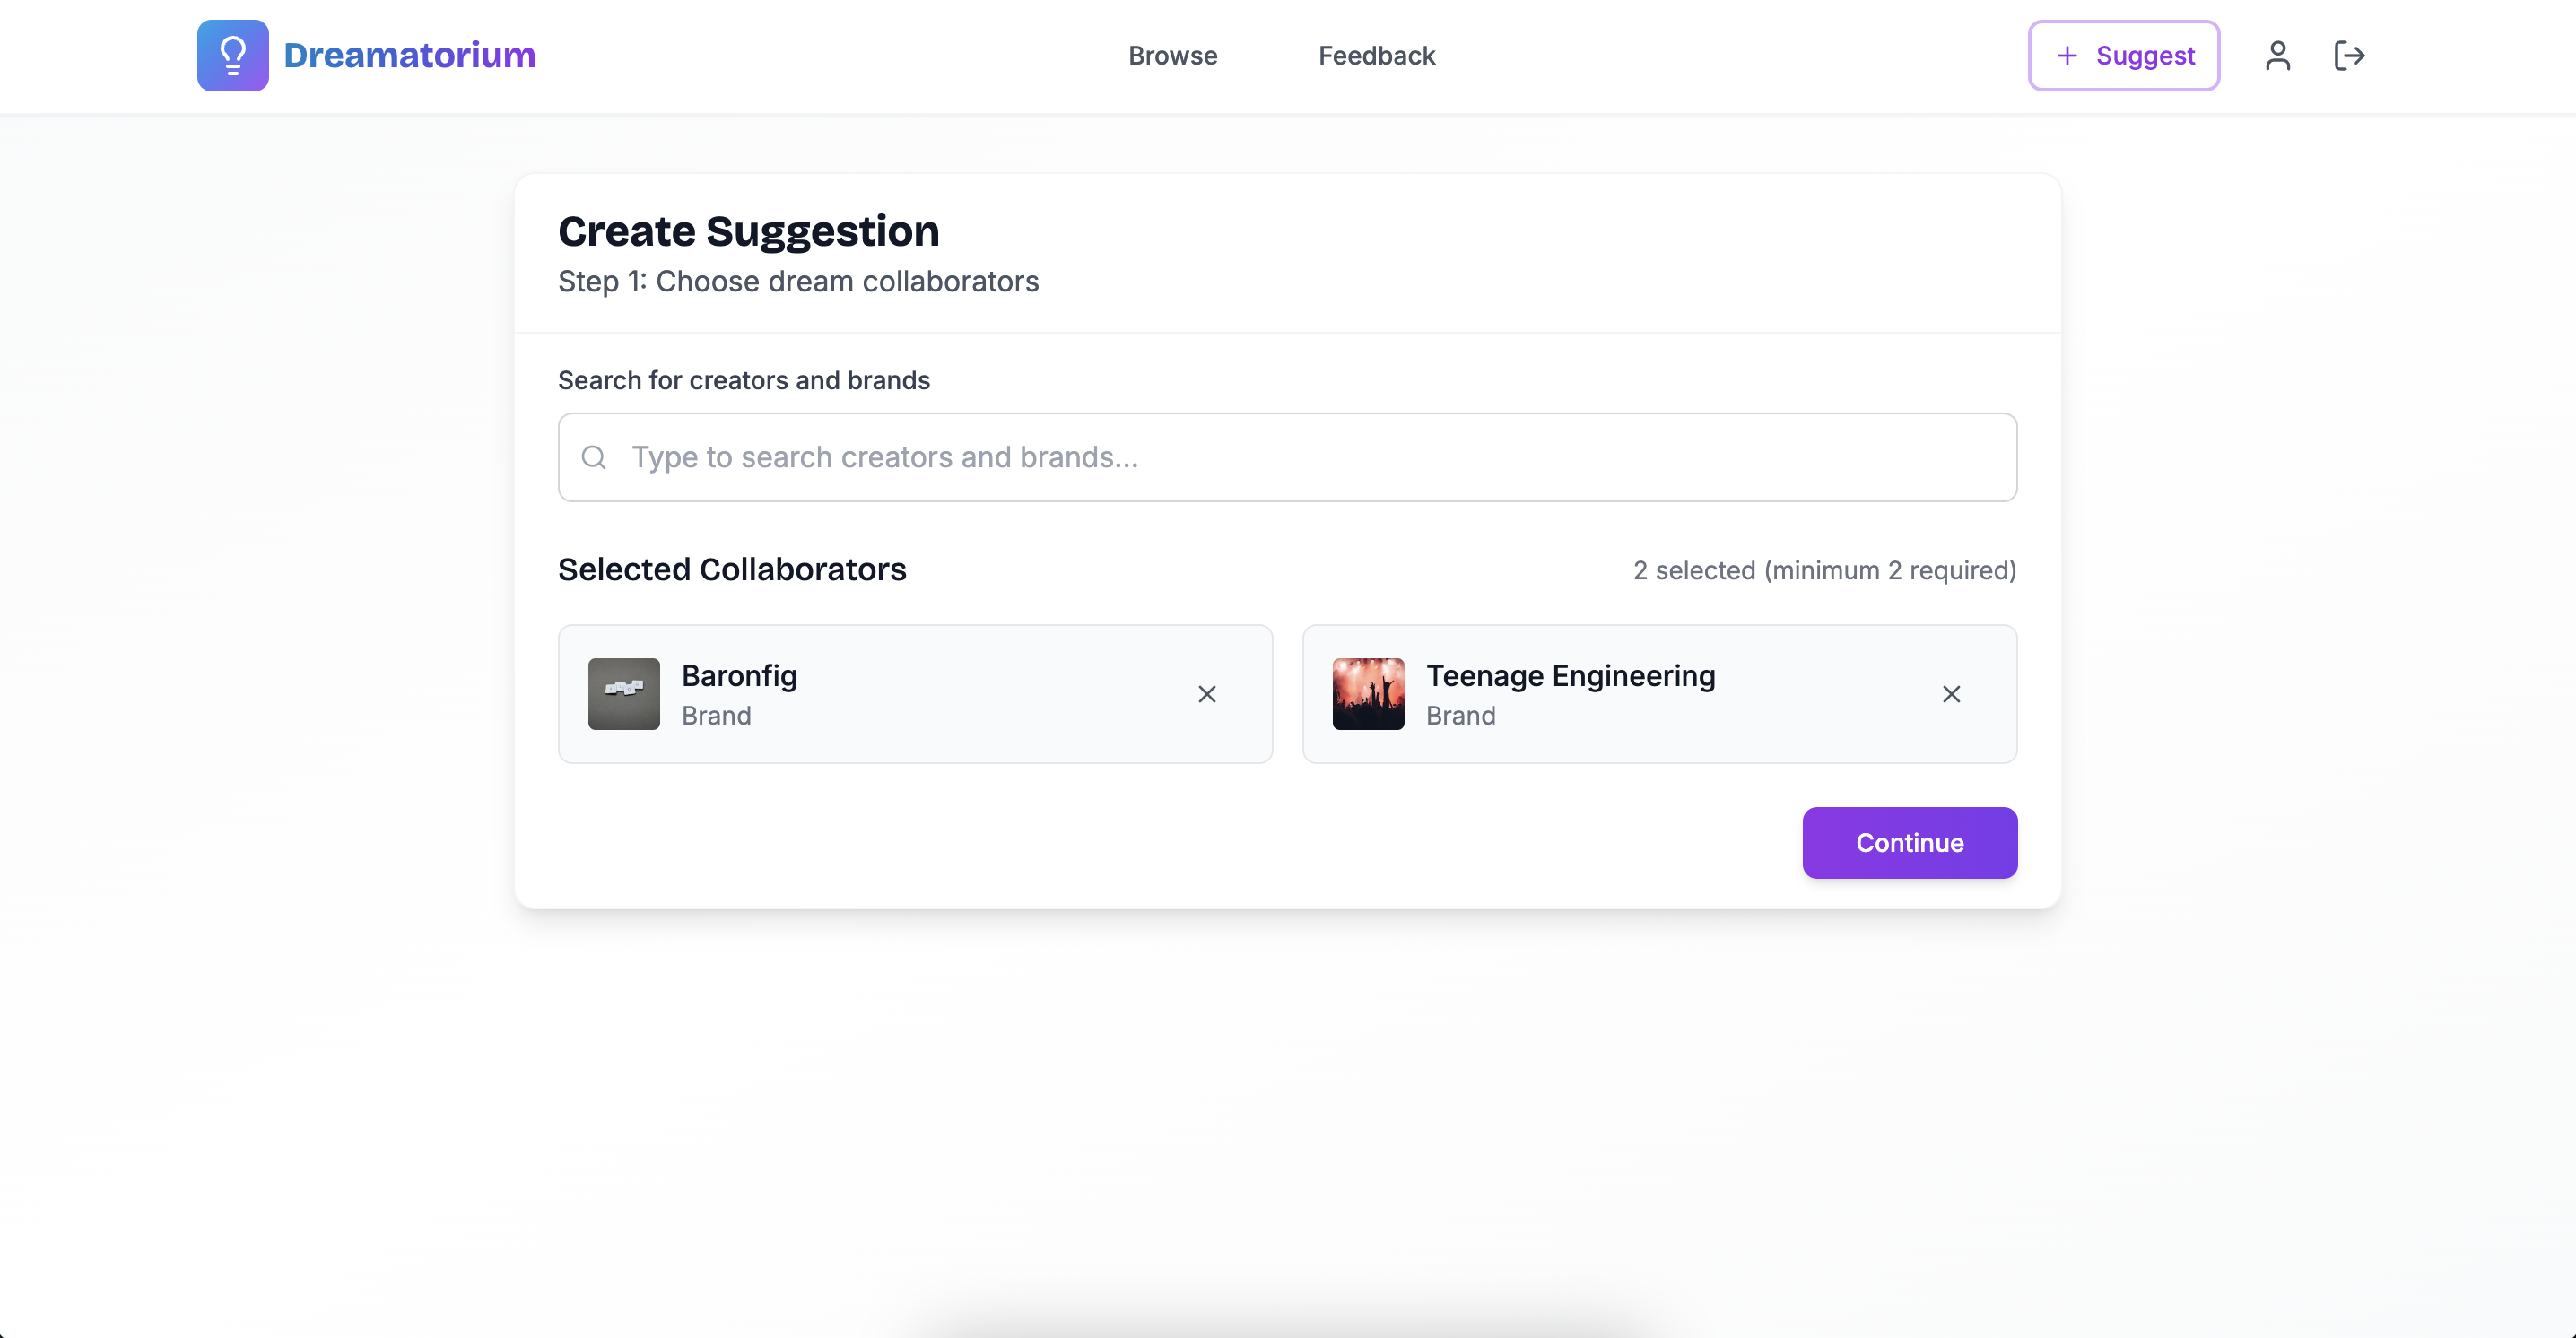This screenshot has height=1338, width=2576.
Task: Click the Baronfig brand thumbnail
Action: [623, 694]
